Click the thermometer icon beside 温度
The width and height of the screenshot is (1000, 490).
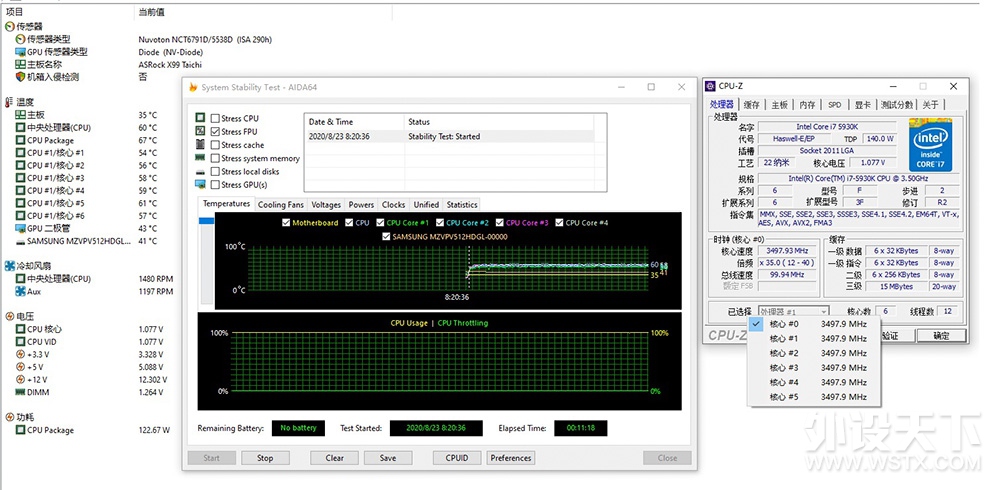(10, 102)
